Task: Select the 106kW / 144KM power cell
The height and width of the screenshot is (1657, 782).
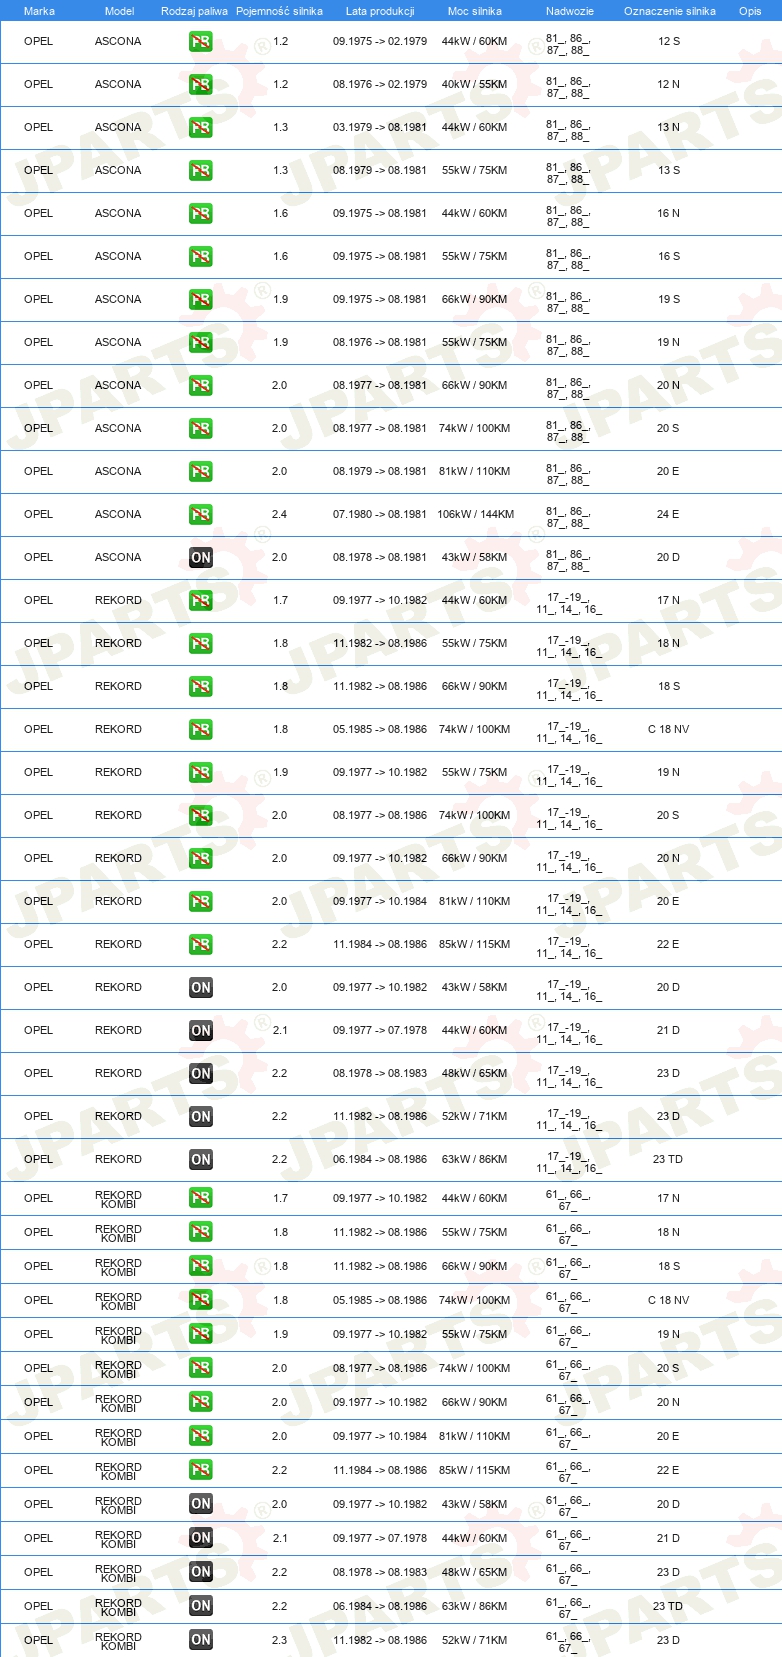Action: [x=475, y=514]
